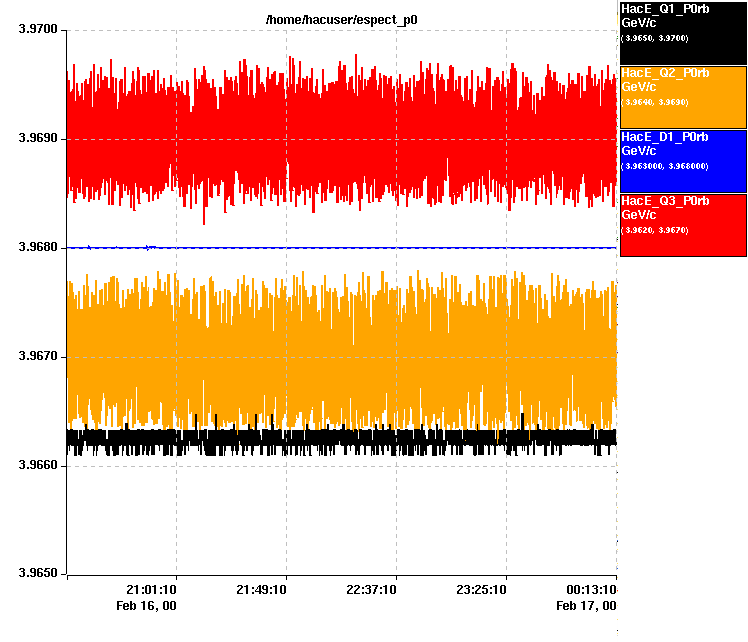Click the chart title /home/hacuser/espect_p0

341,19
